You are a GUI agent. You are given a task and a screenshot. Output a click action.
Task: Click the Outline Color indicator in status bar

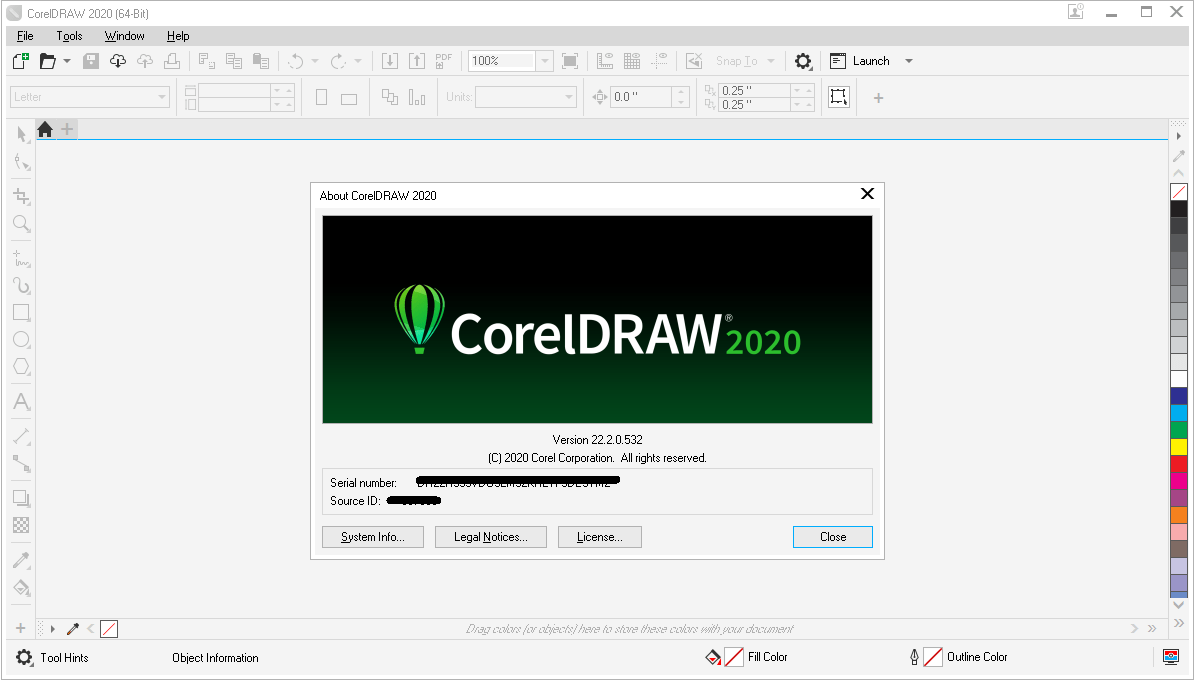tap(958, 656)
